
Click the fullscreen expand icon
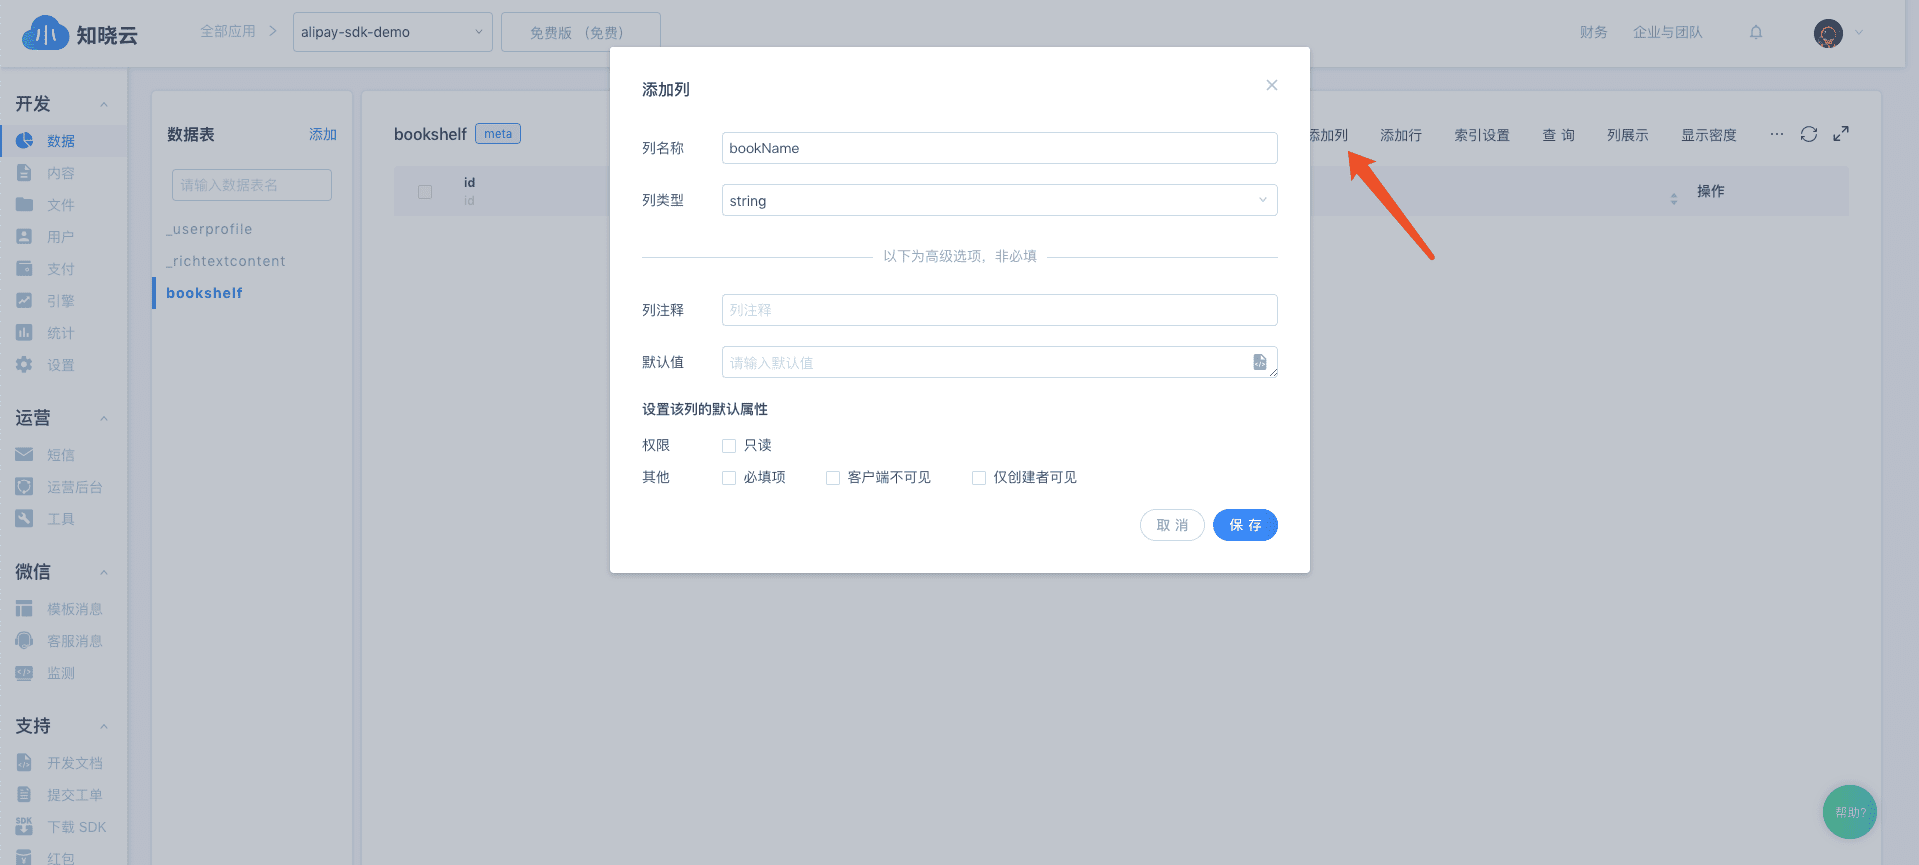tap(1841, 134)
